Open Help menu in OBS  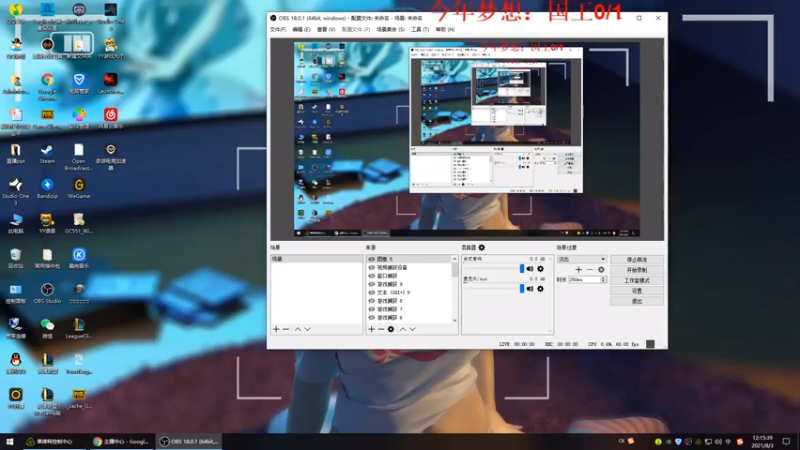[445, 30]
